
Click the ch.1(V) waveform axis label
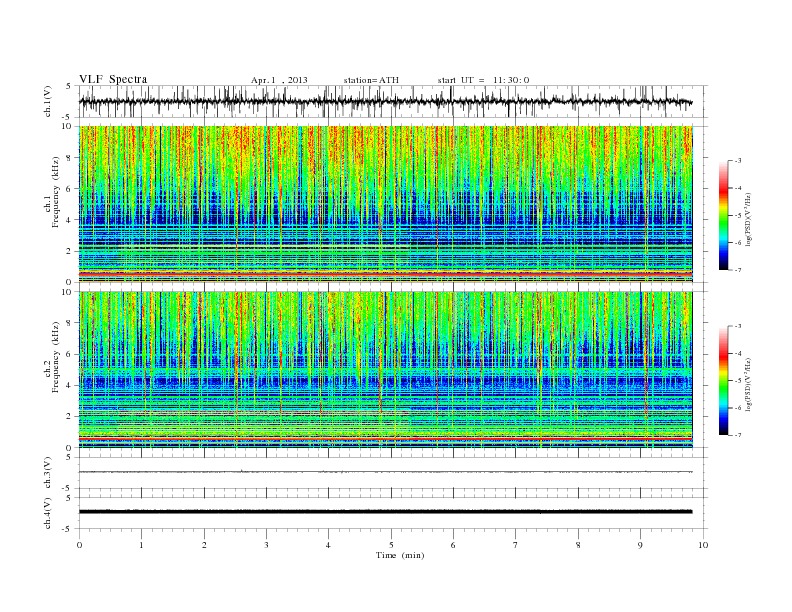pos(48,100)
